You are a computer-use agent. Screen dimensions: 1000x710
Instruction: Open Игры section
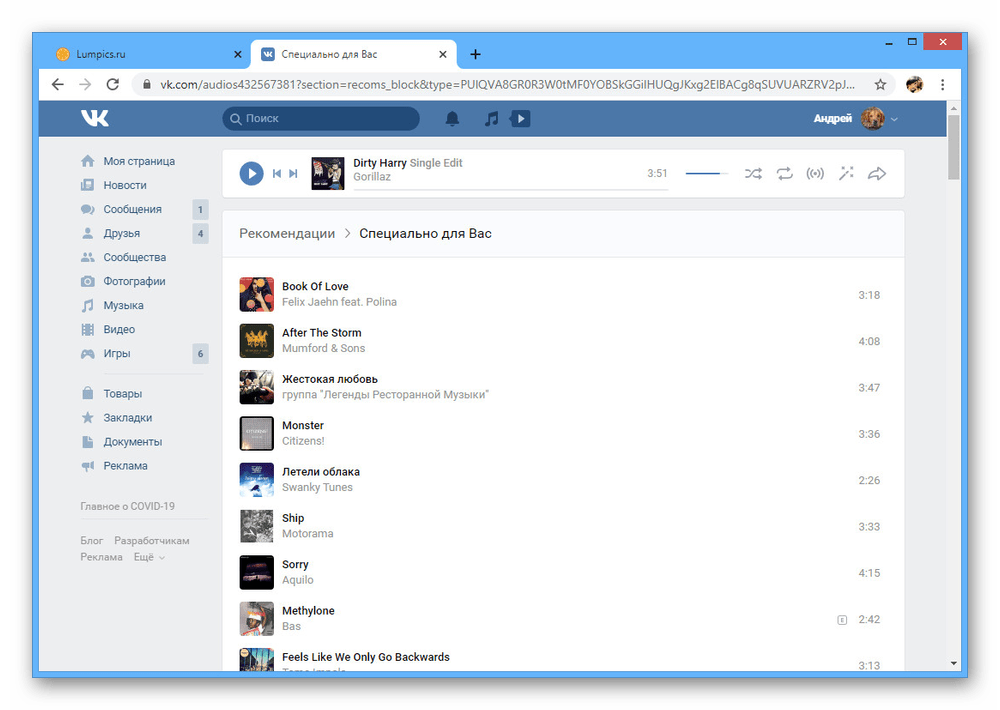[x=117, y=353]
